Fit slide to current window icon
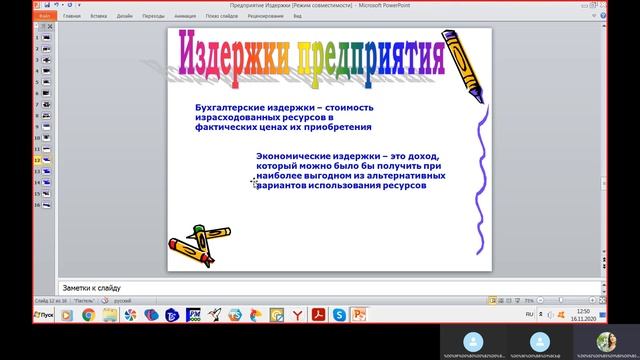The width and height of the screenshot is (640, 360). pos(602,300)
